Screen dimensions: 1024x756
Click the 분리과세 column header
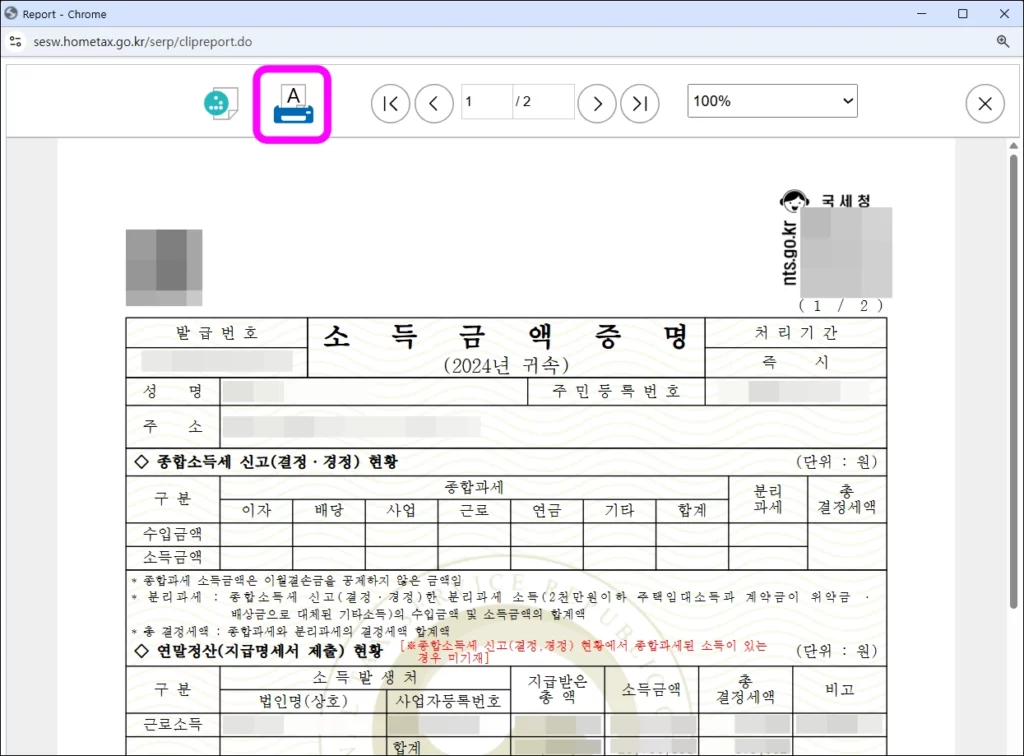(768, 499)
